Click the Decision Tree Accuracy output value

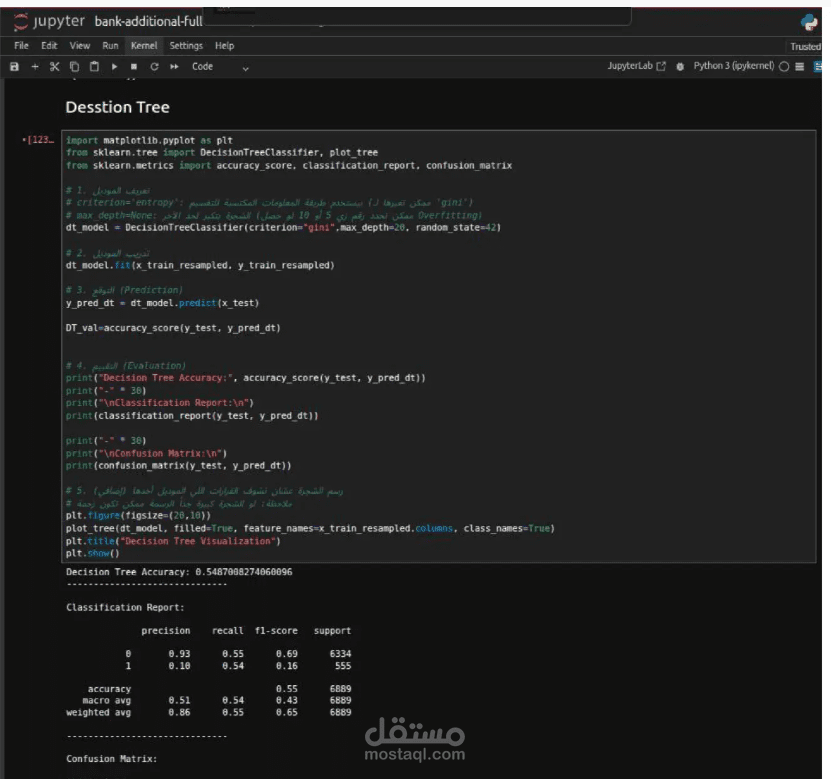[x=243, y=572]
